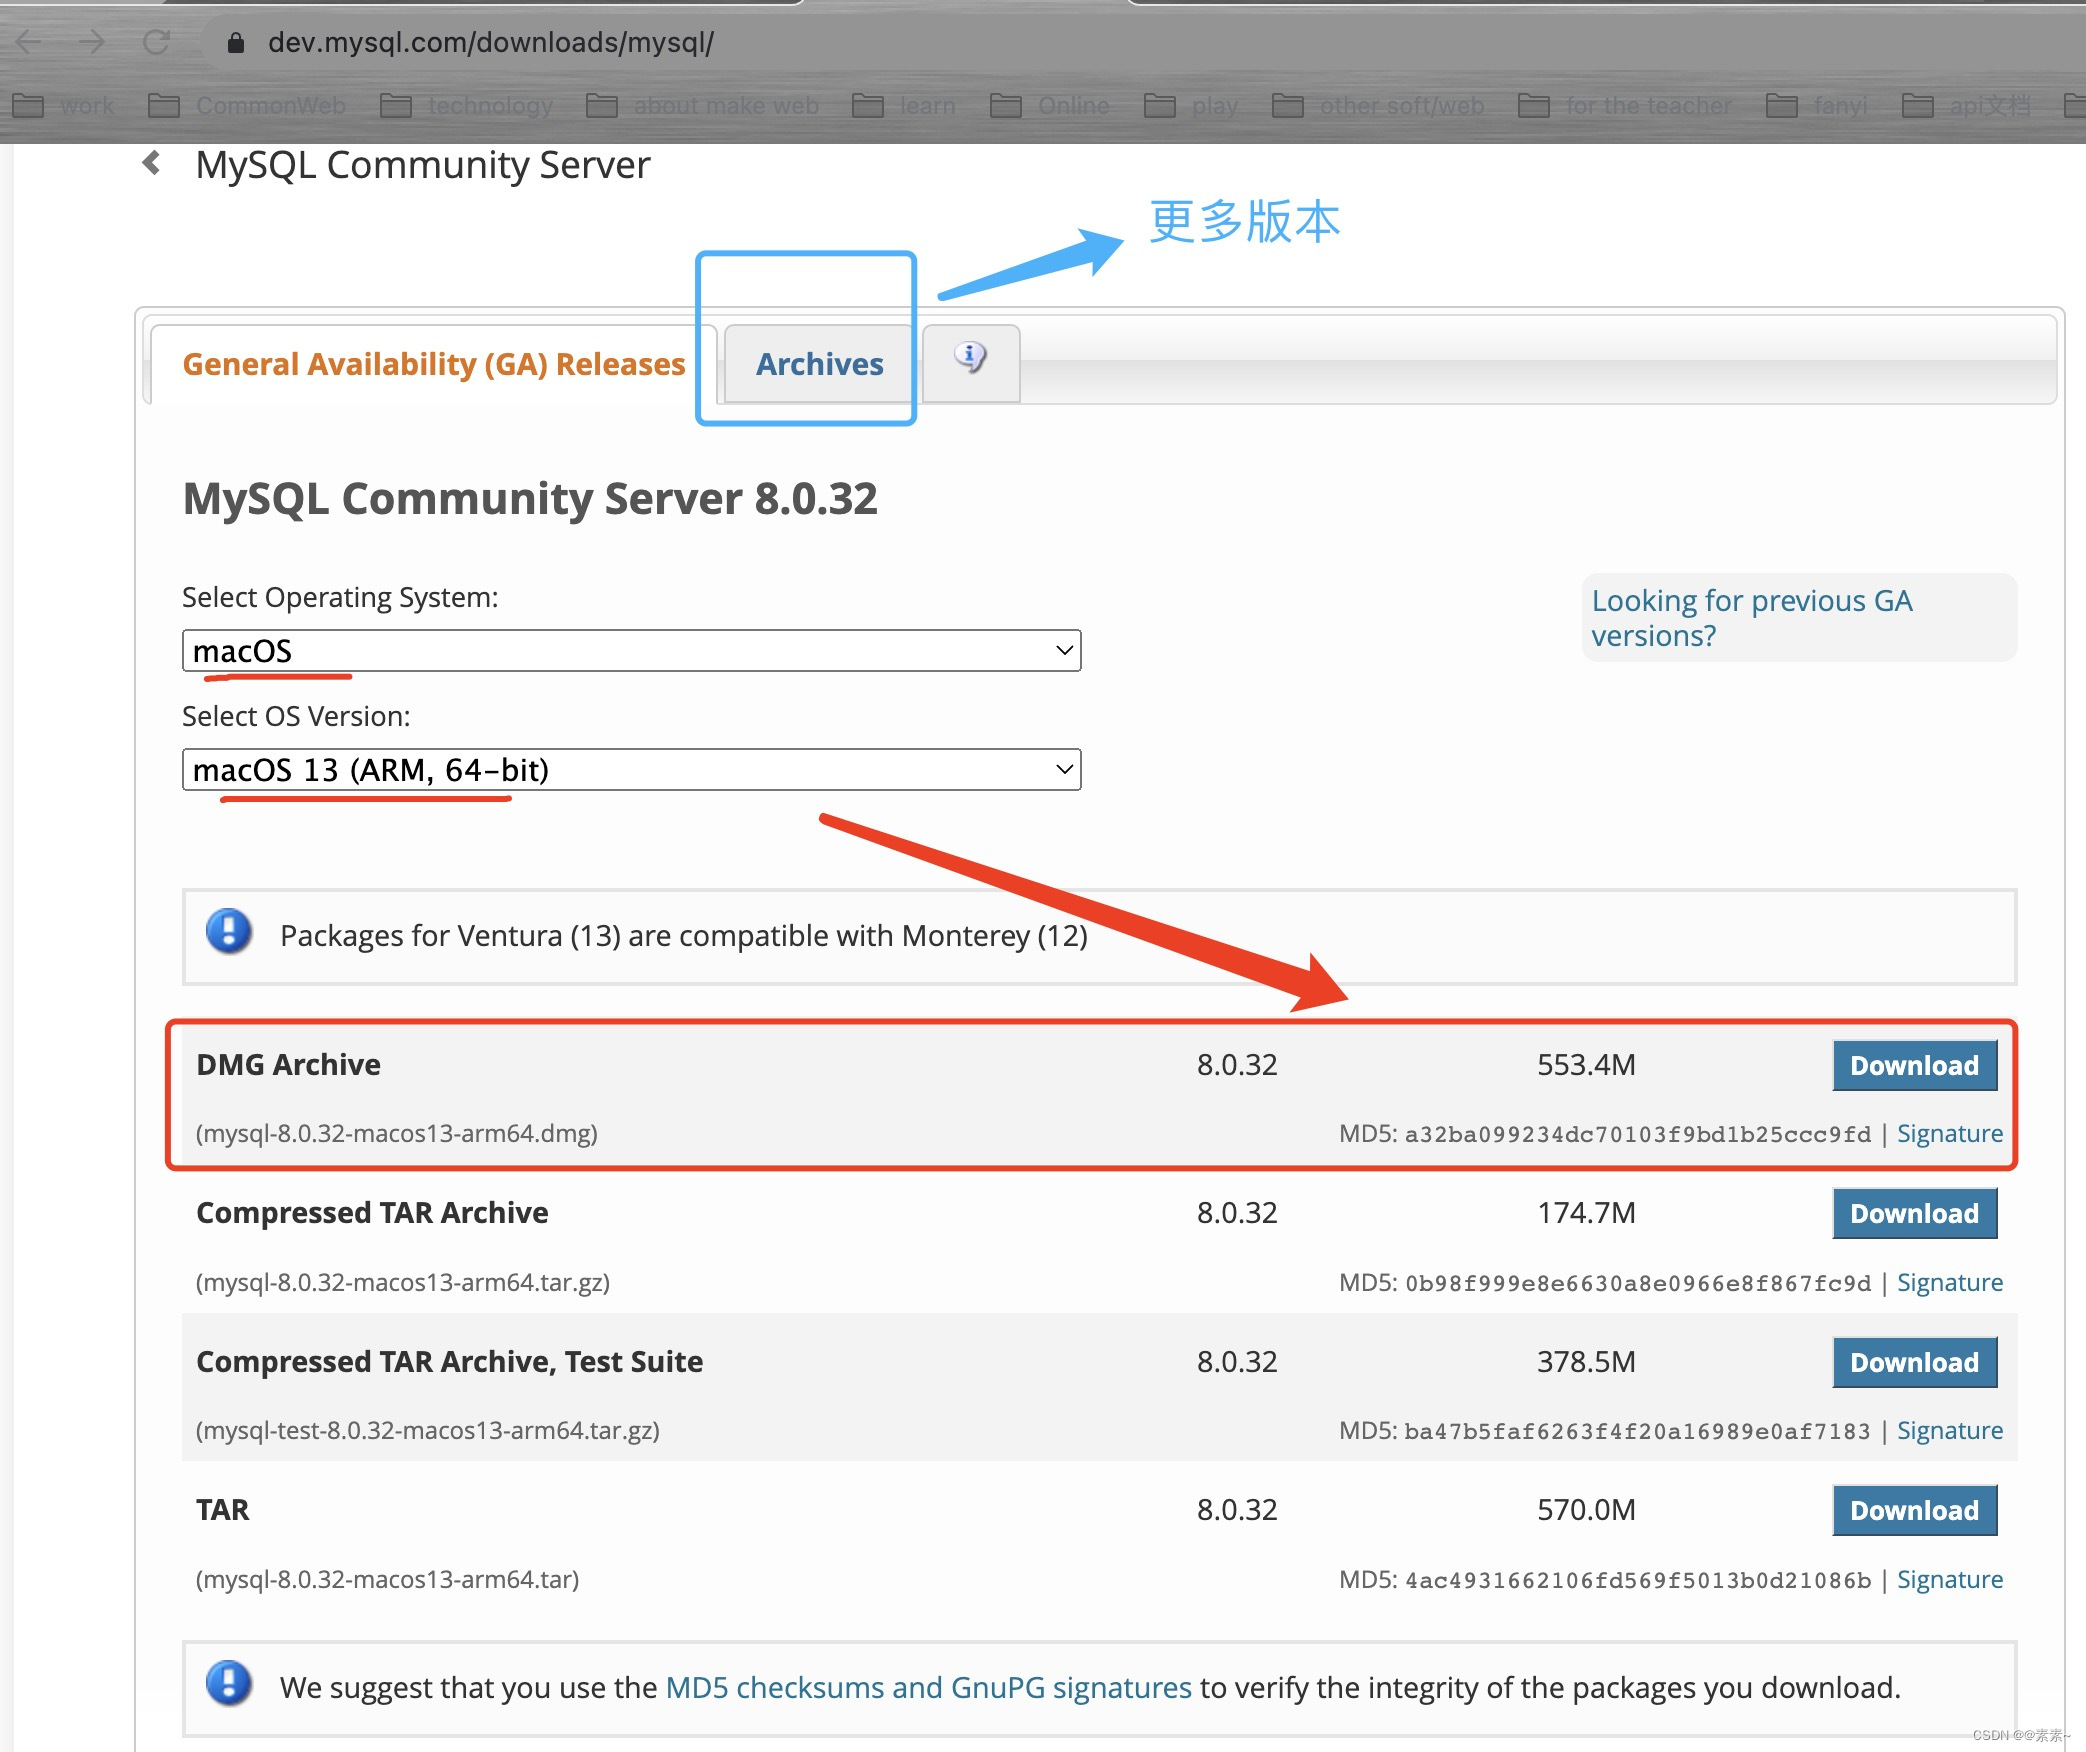The image size is (2086, 1752).
Task: Open Signature link for mysql-test tar.gz
Action: point(1949,1430)
